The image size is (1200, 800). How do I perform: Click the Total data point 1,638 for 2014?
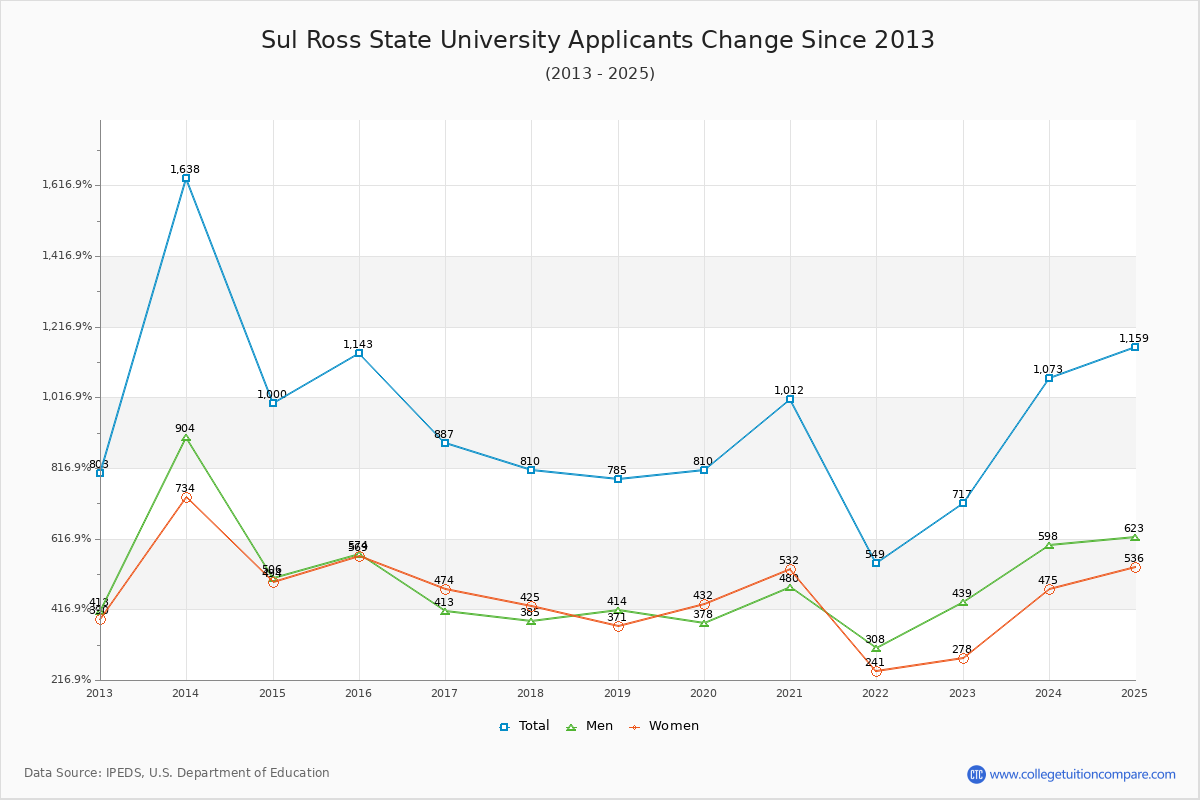pos(186,178)
